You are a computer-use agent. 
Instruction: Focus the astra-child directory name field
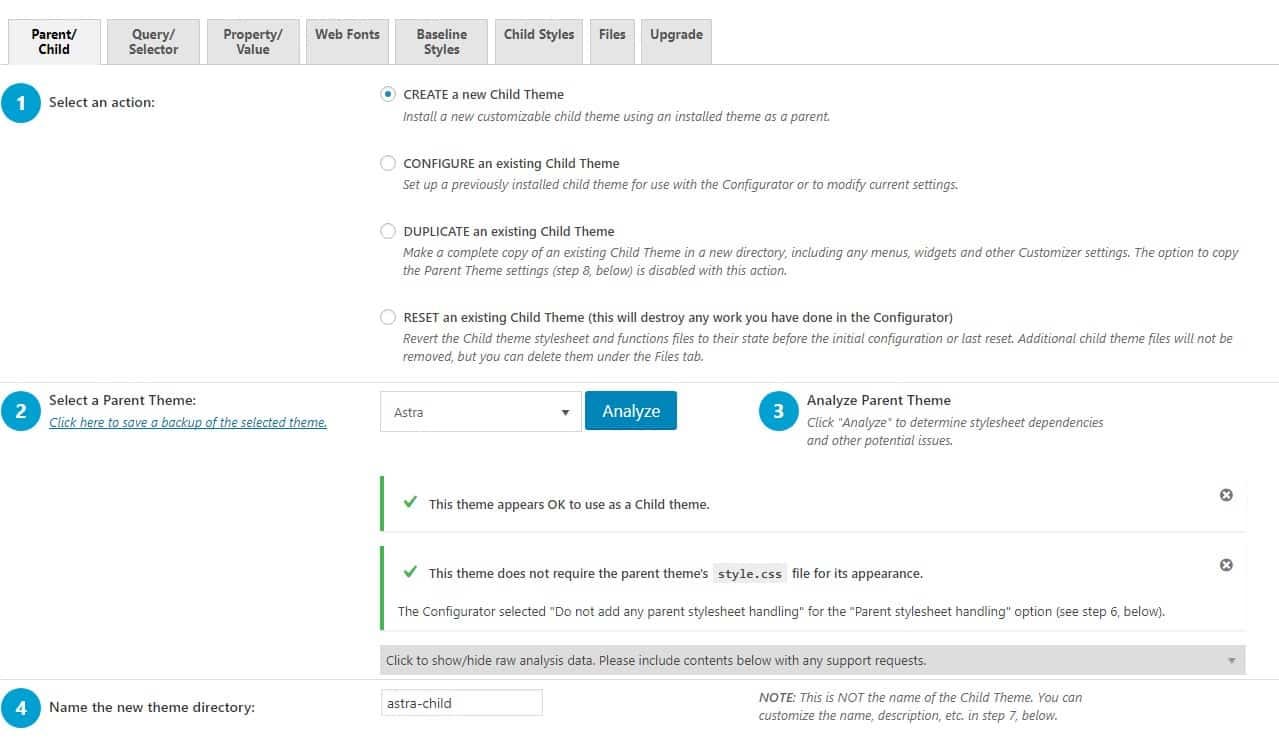[462, 703]
